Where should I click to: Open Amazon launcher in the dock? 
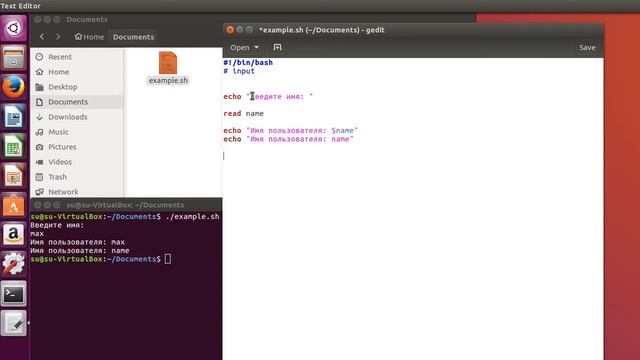coord(13,235)
